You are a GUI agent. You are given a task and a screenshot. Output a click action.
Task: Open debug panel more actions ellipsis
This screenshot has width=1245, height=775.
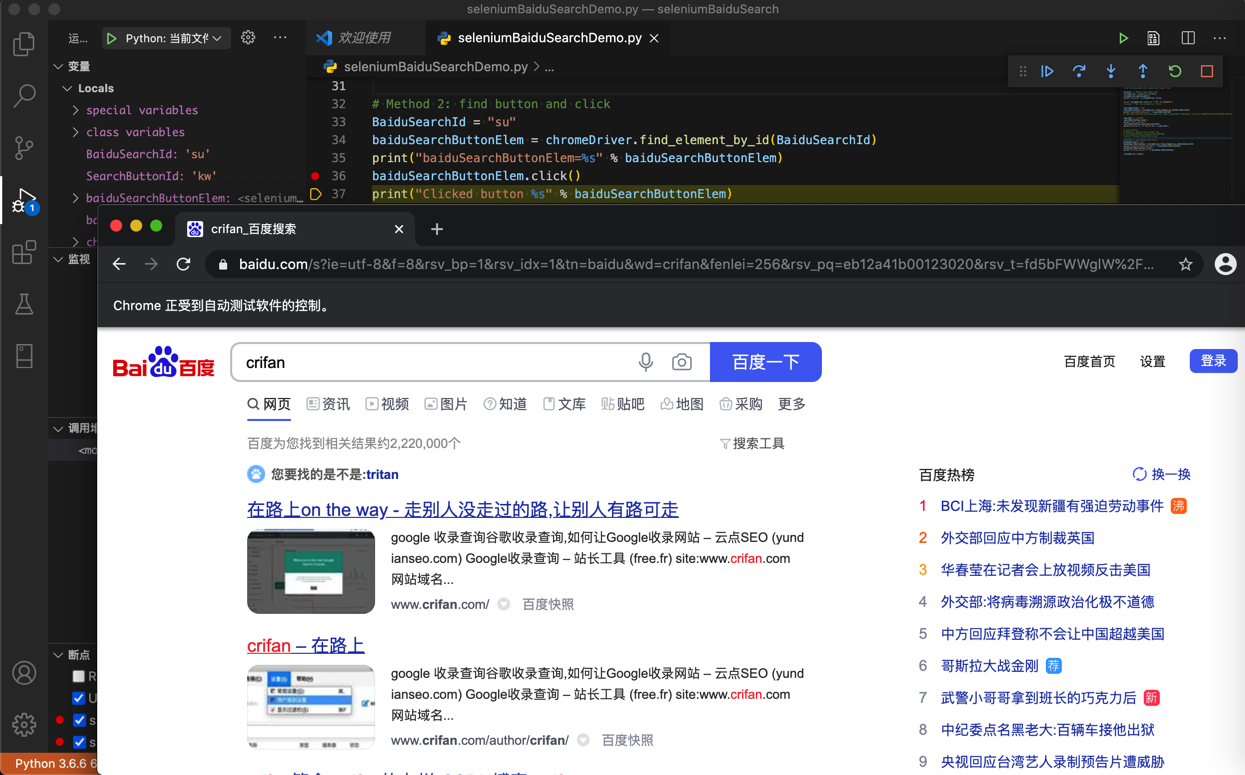click(280, 38)
